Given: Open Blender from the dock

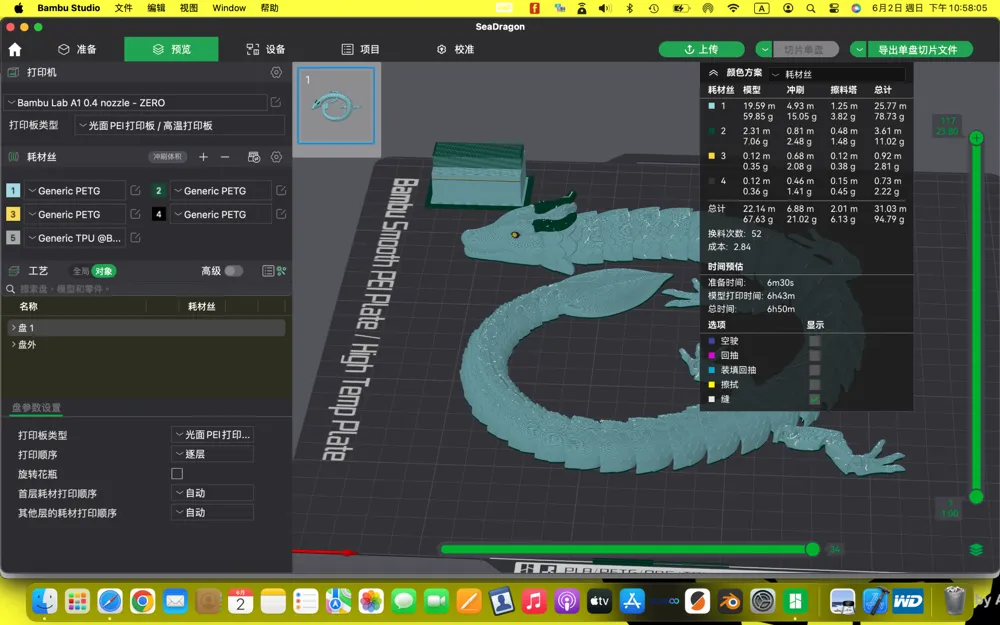Looking at the screenshot, I should (730, 601).
